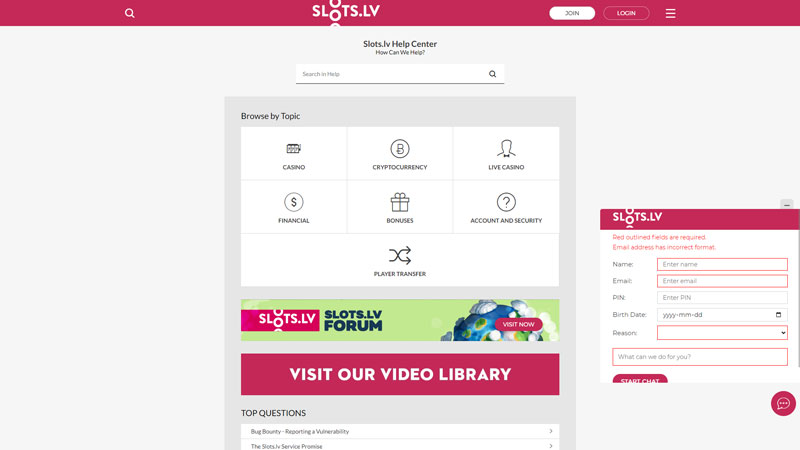
Task: Click the JOIN button
Action: coord(572,13)
